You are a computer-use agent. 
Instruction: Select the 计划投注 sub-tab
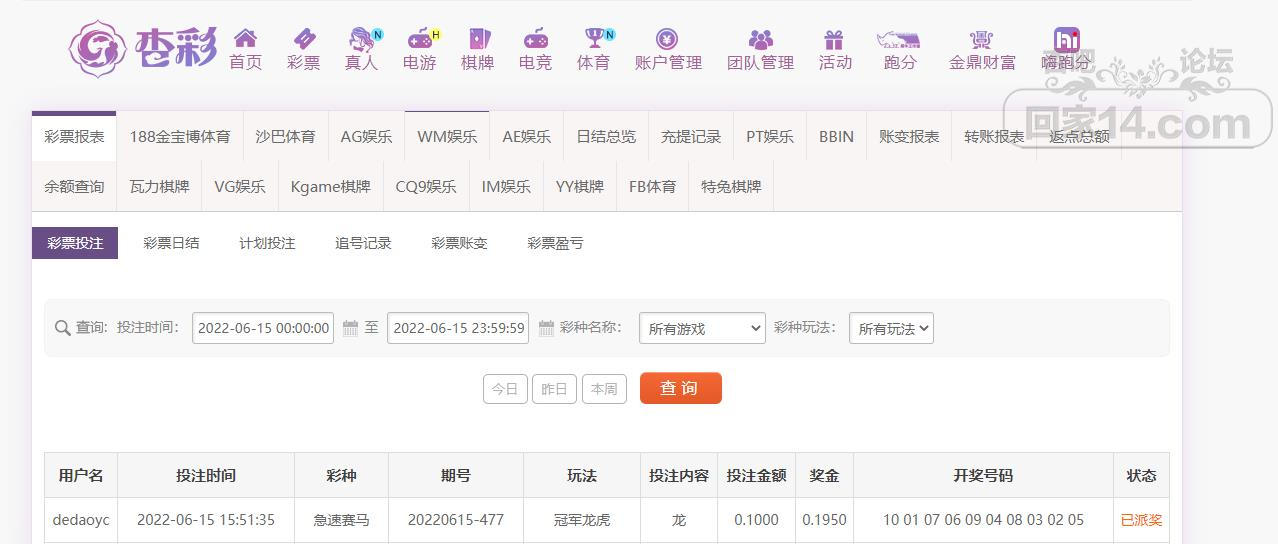tap(267, 243)
